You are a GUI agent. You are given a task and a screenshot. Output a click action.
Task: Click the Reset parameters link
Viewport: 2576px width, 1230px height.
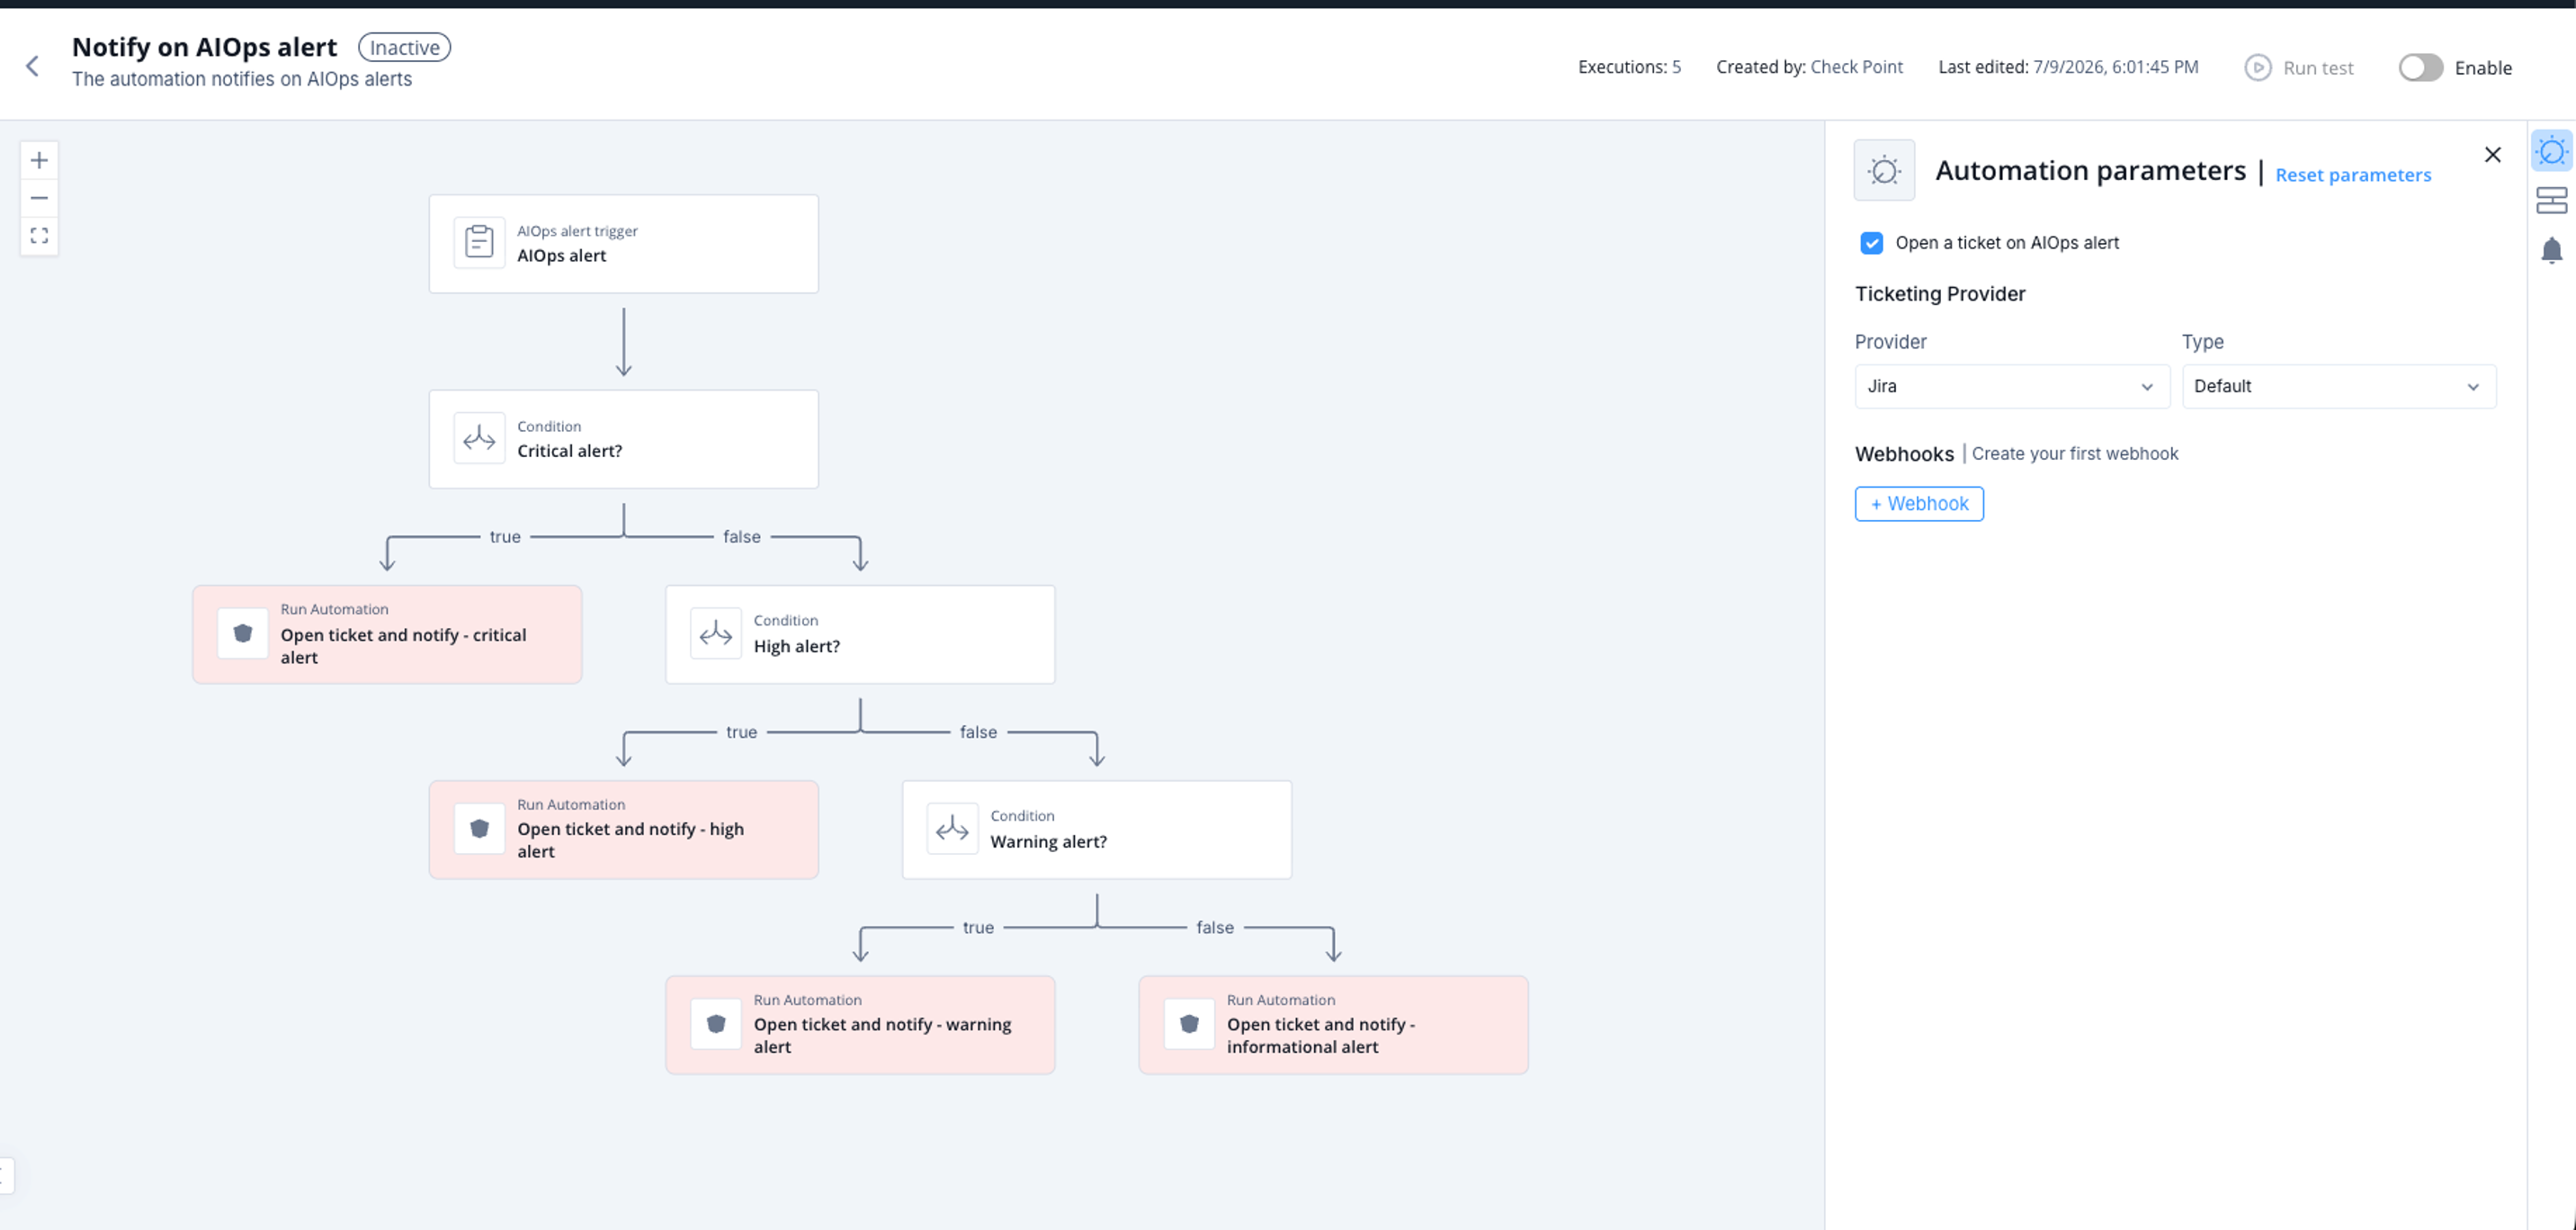pyautogui.click(x=2353, y=175)
